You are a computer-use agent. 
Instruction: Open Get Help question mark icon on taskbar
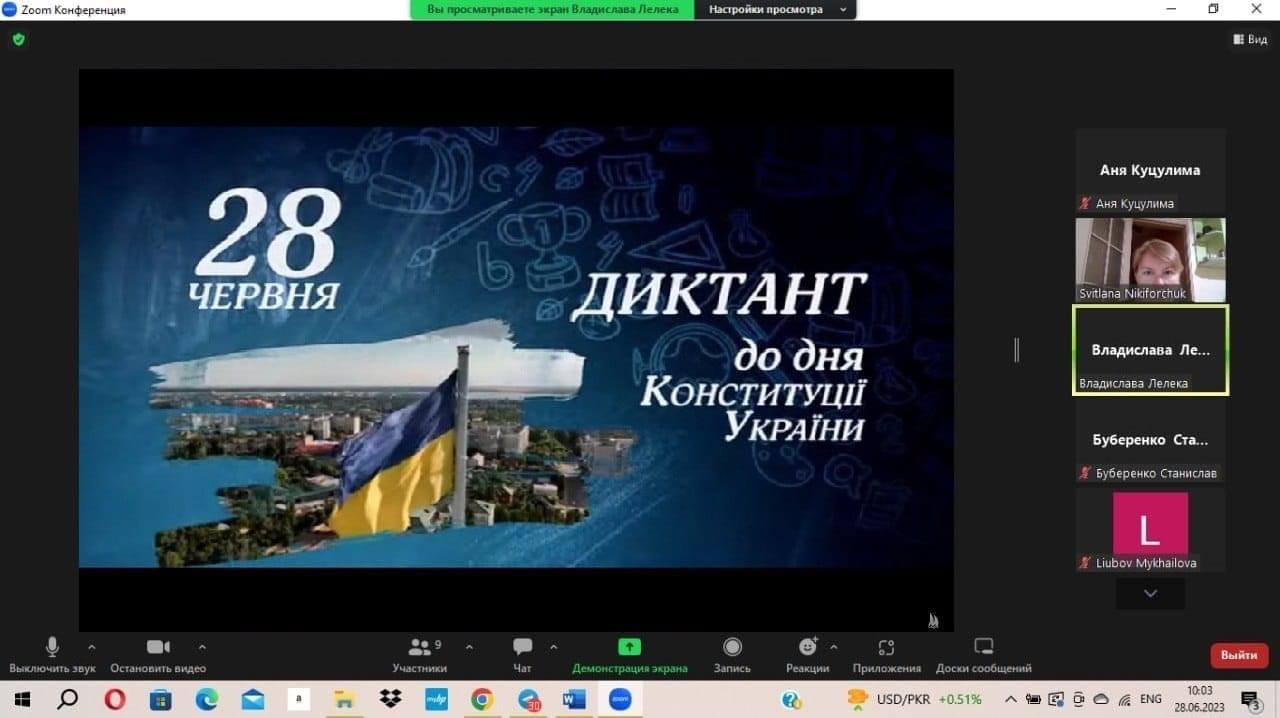tap(791, 699)
